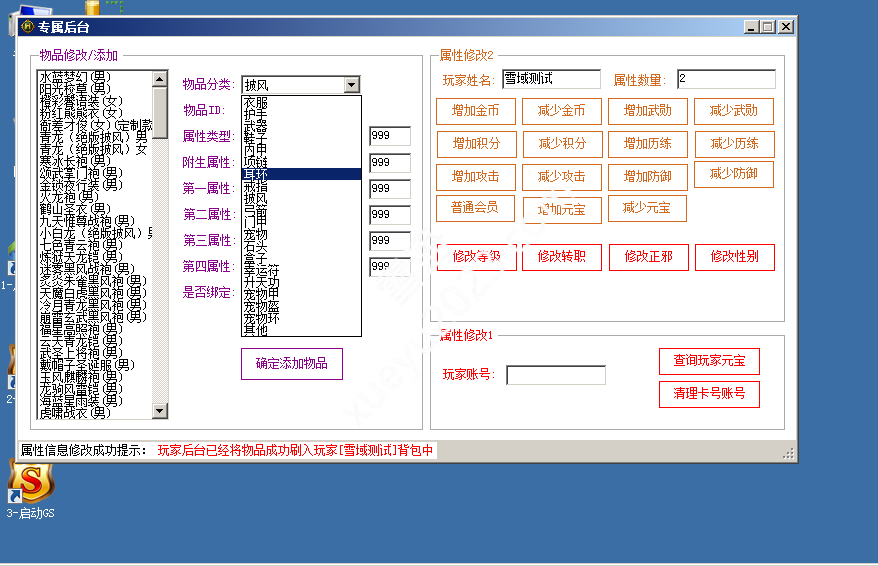Click 修改性别 button
This screenshot has height=566, width=878.
point(735,257)
